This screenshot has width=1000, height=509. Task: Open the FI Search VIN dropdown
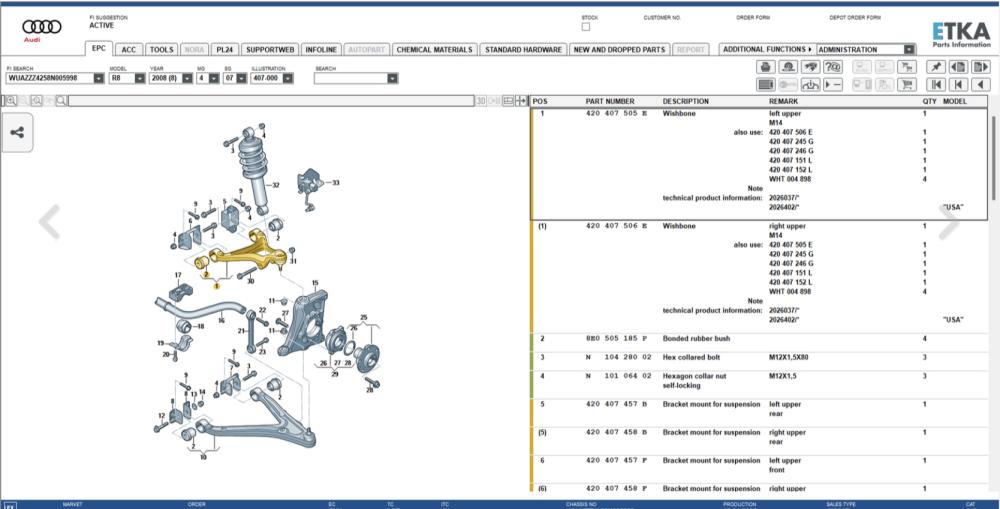click(99, 78)
